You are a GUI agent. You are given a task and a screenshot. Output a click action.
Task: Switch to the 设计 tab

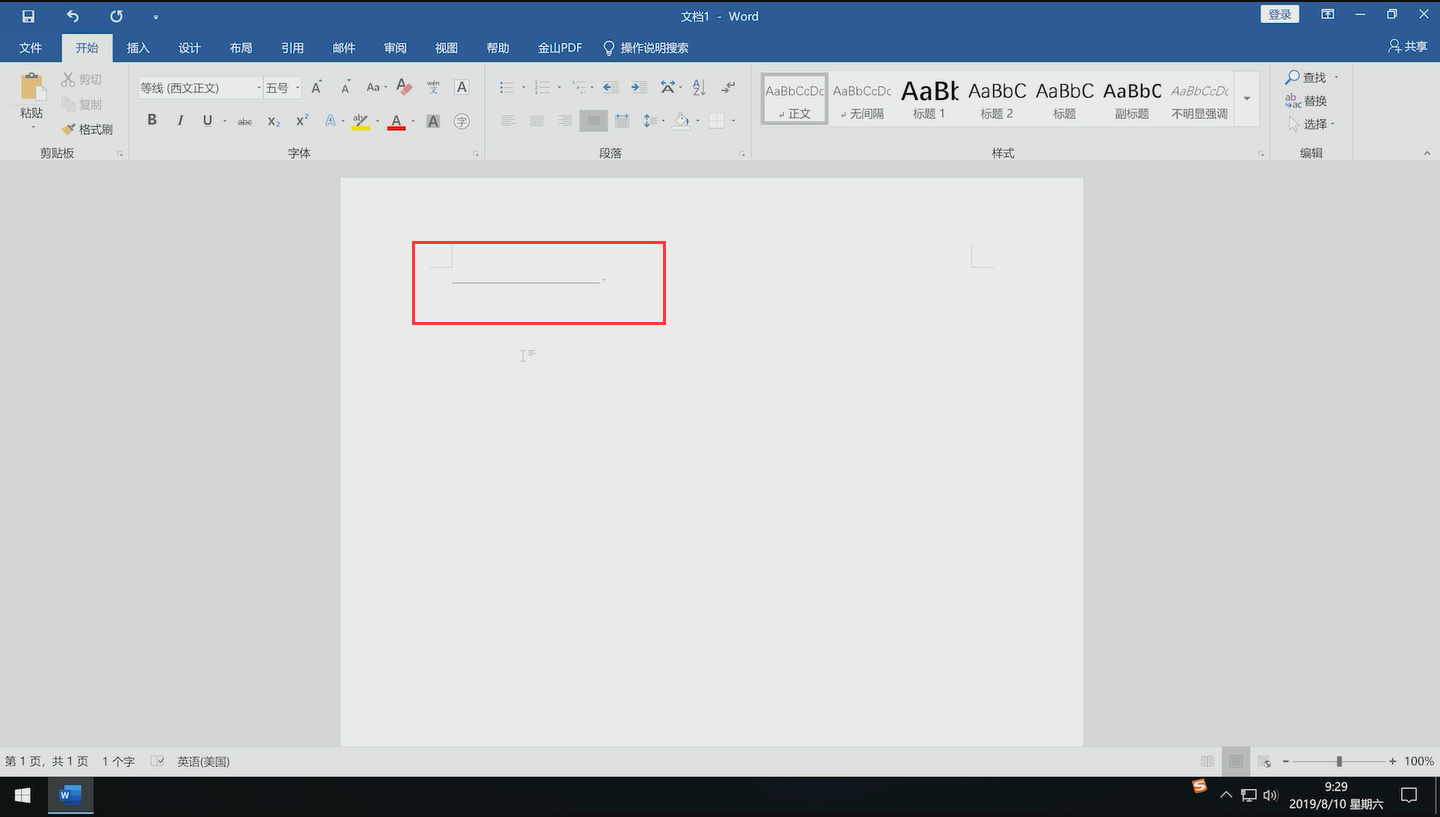click(x=189, y=48)
